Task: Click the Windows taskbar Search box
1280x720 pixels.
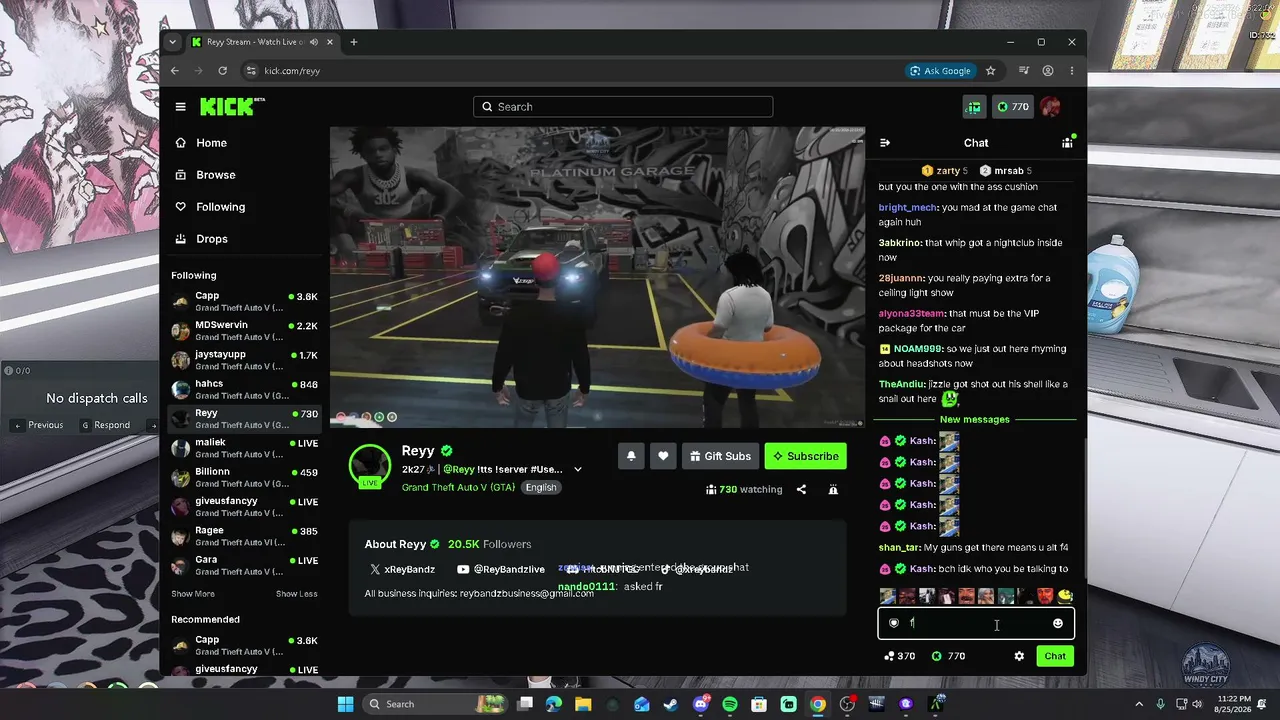Action: [435, 704]
